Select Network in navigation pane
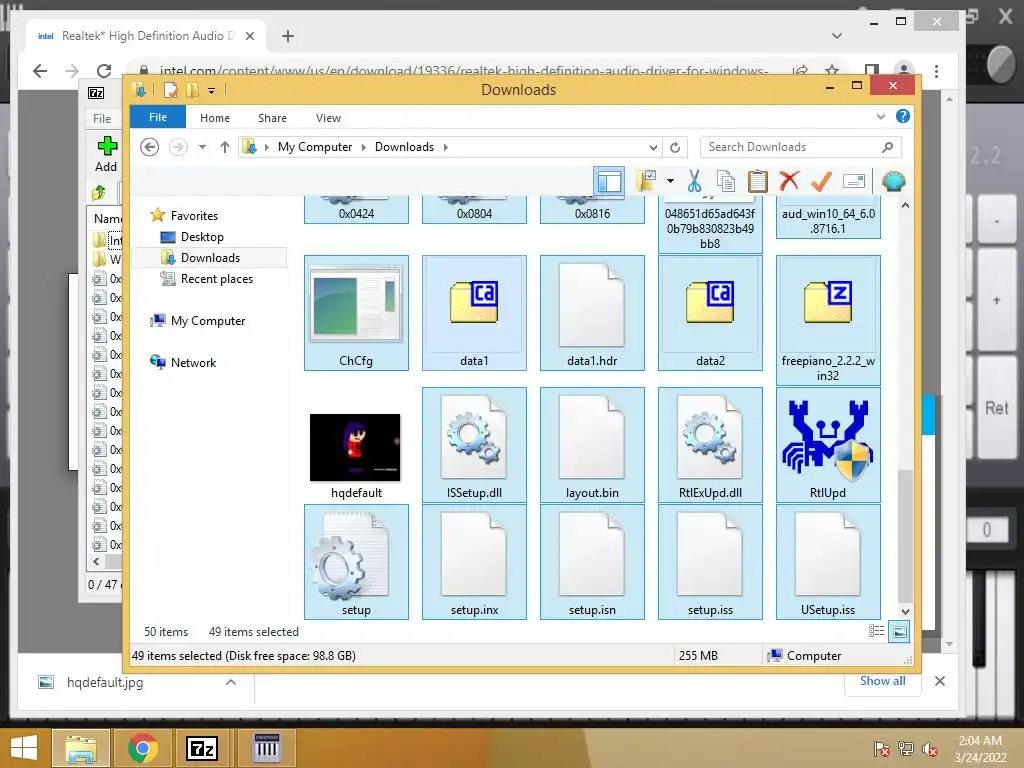This screenshot has width=1024, height=768. click(193, 362)
